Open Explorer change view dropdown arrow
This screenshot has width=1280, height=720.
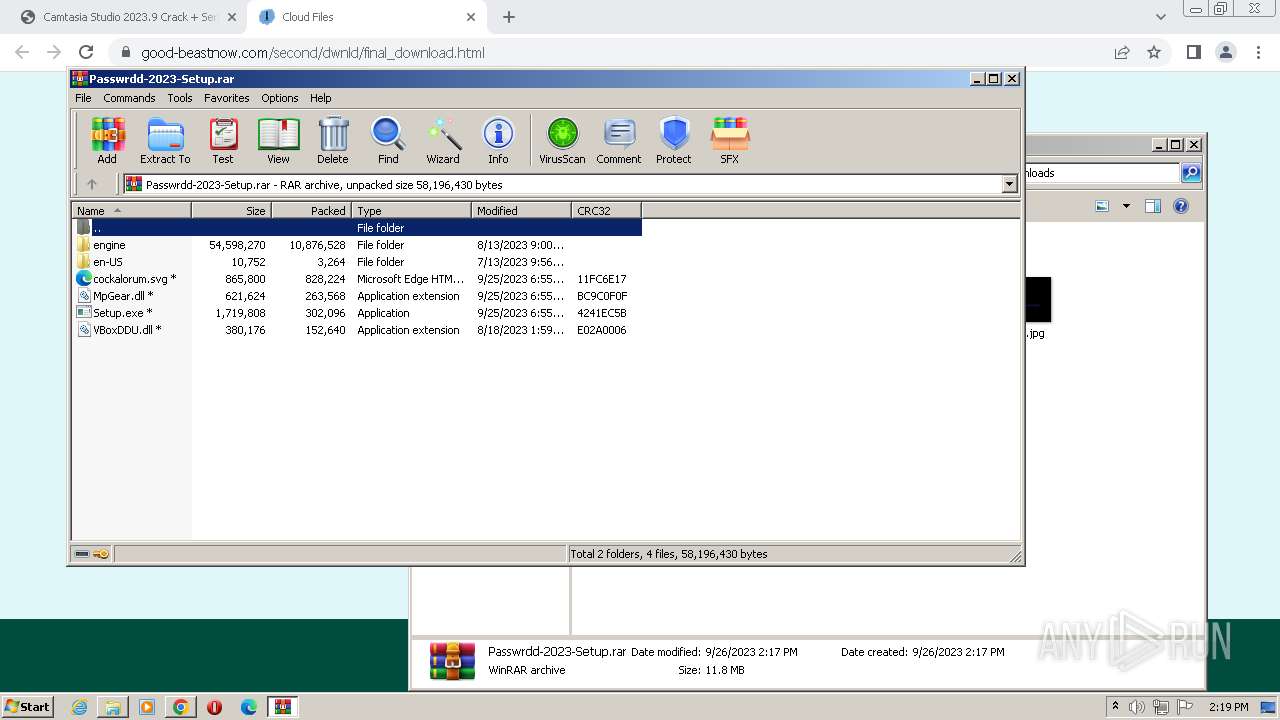(1126, 206)
